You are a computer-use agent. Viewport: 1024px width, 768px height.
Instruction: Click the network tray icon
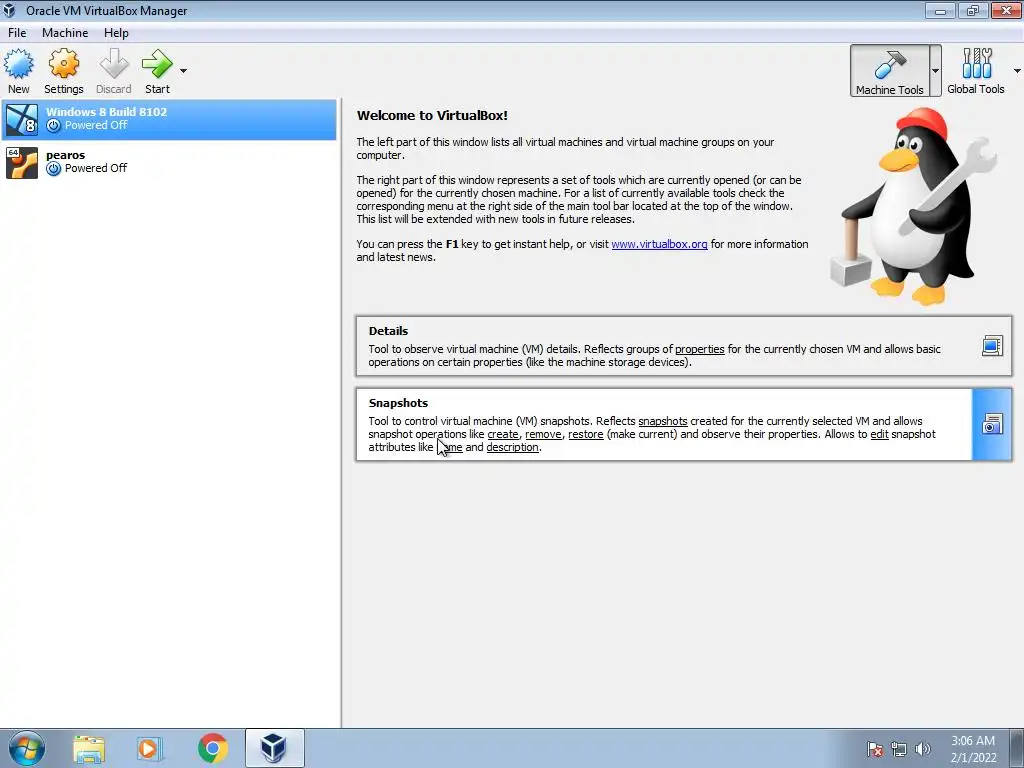click(899, 749)
